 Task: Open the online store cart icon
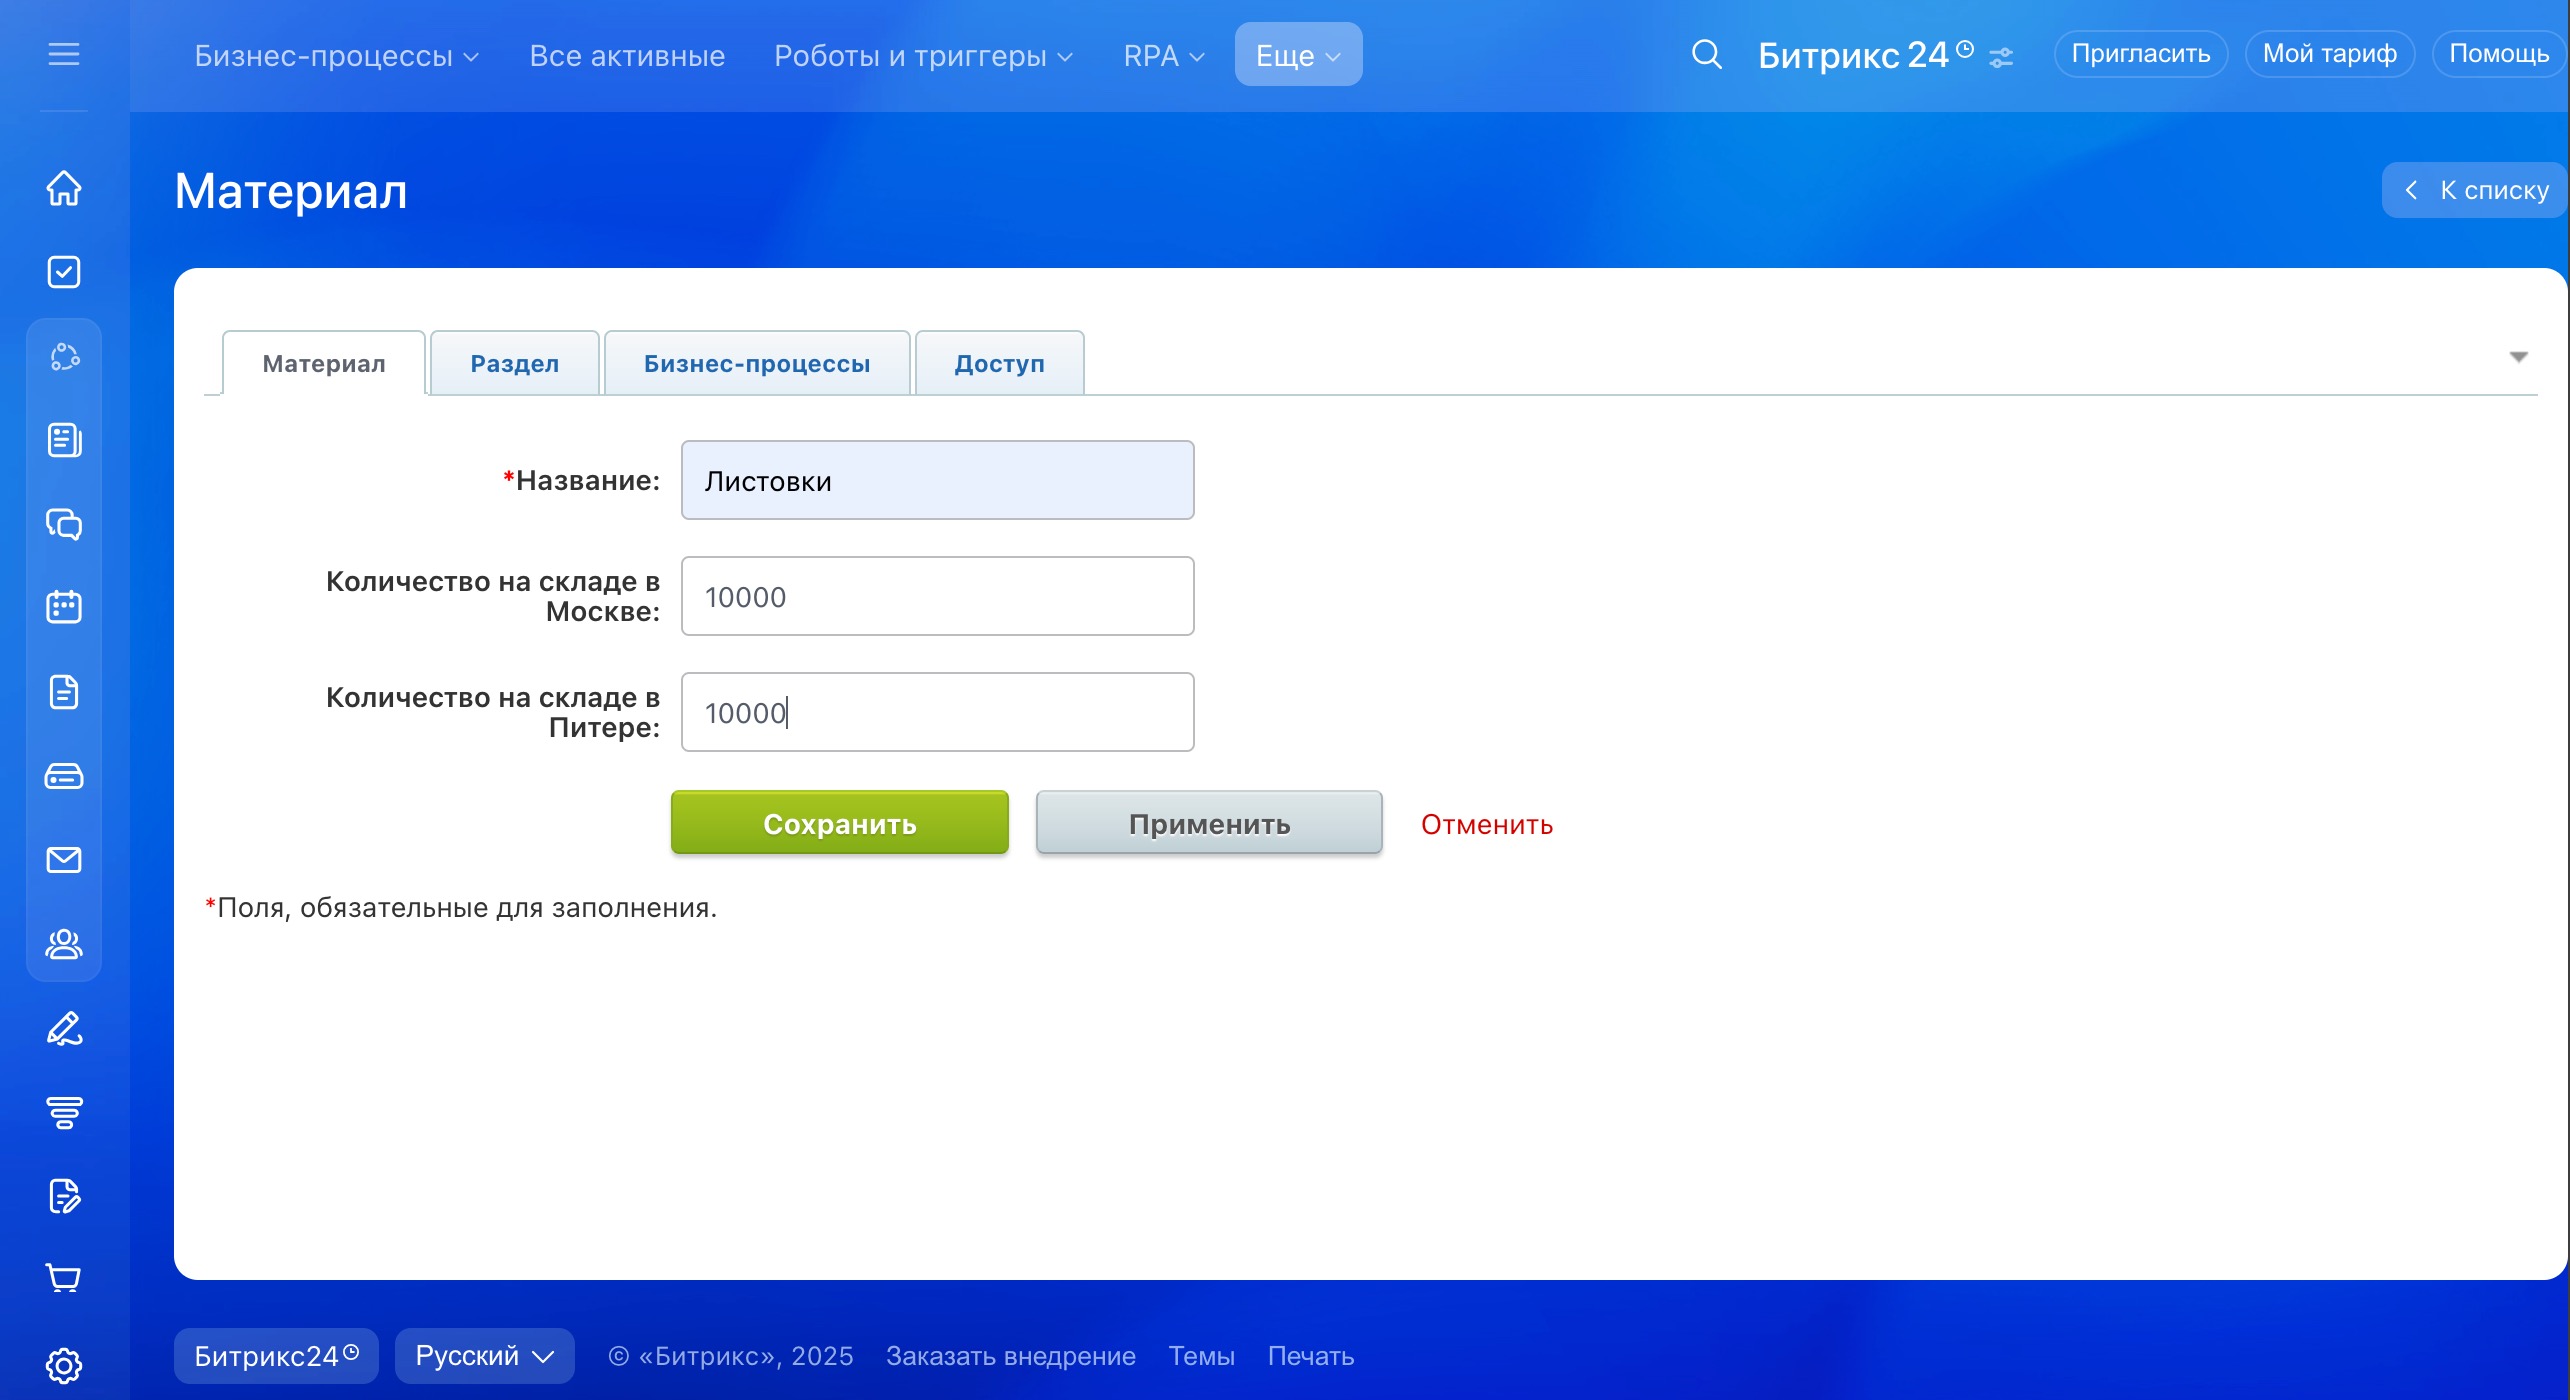point(64,1279)
